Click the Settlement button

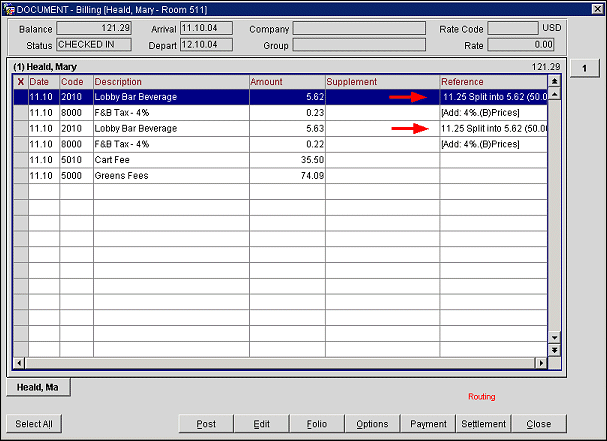[x=483, y=424]
